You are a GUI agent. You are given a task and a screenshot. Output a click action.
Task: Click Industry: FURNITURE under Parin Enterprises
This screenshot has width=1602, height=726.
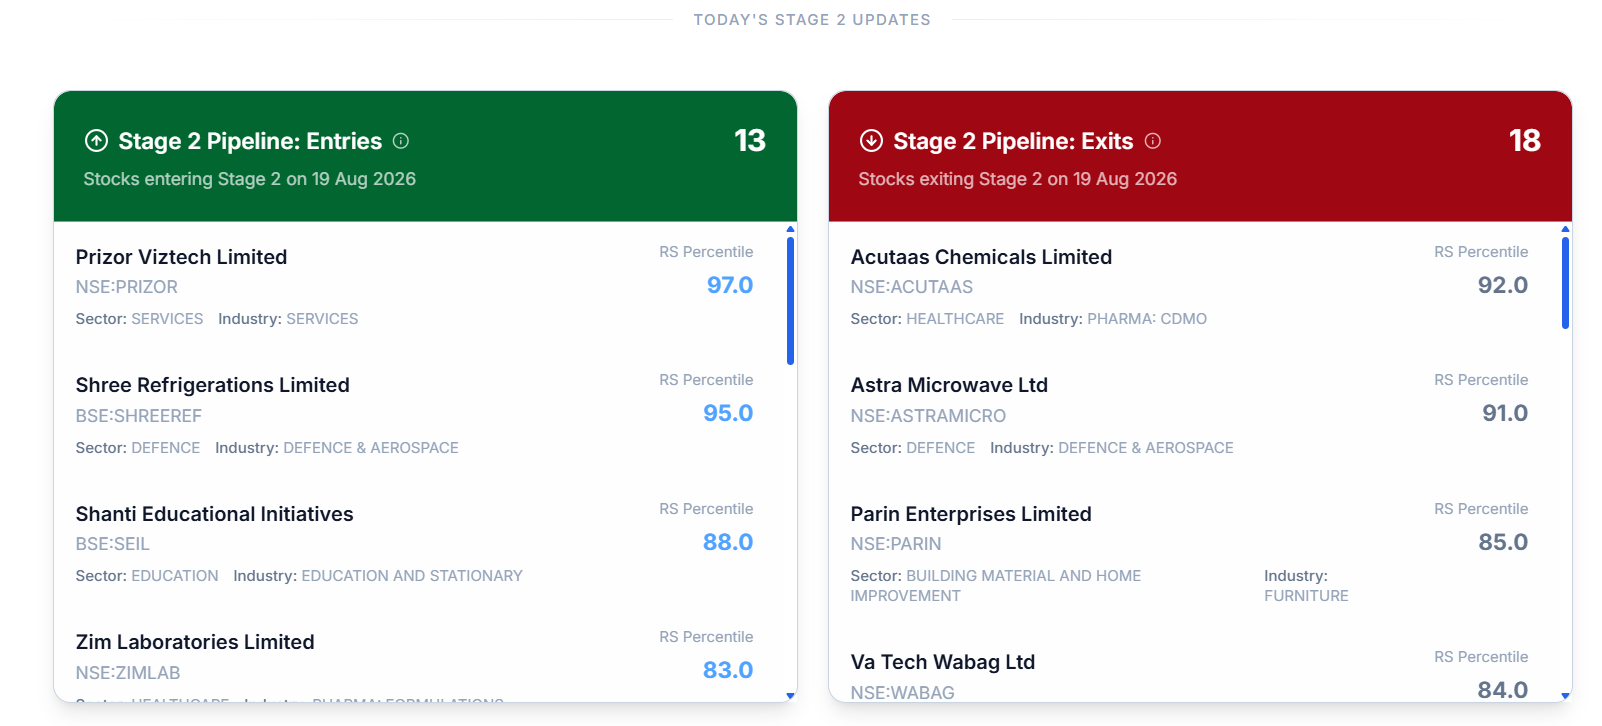pyautogui.click(x=1306, y=586)
